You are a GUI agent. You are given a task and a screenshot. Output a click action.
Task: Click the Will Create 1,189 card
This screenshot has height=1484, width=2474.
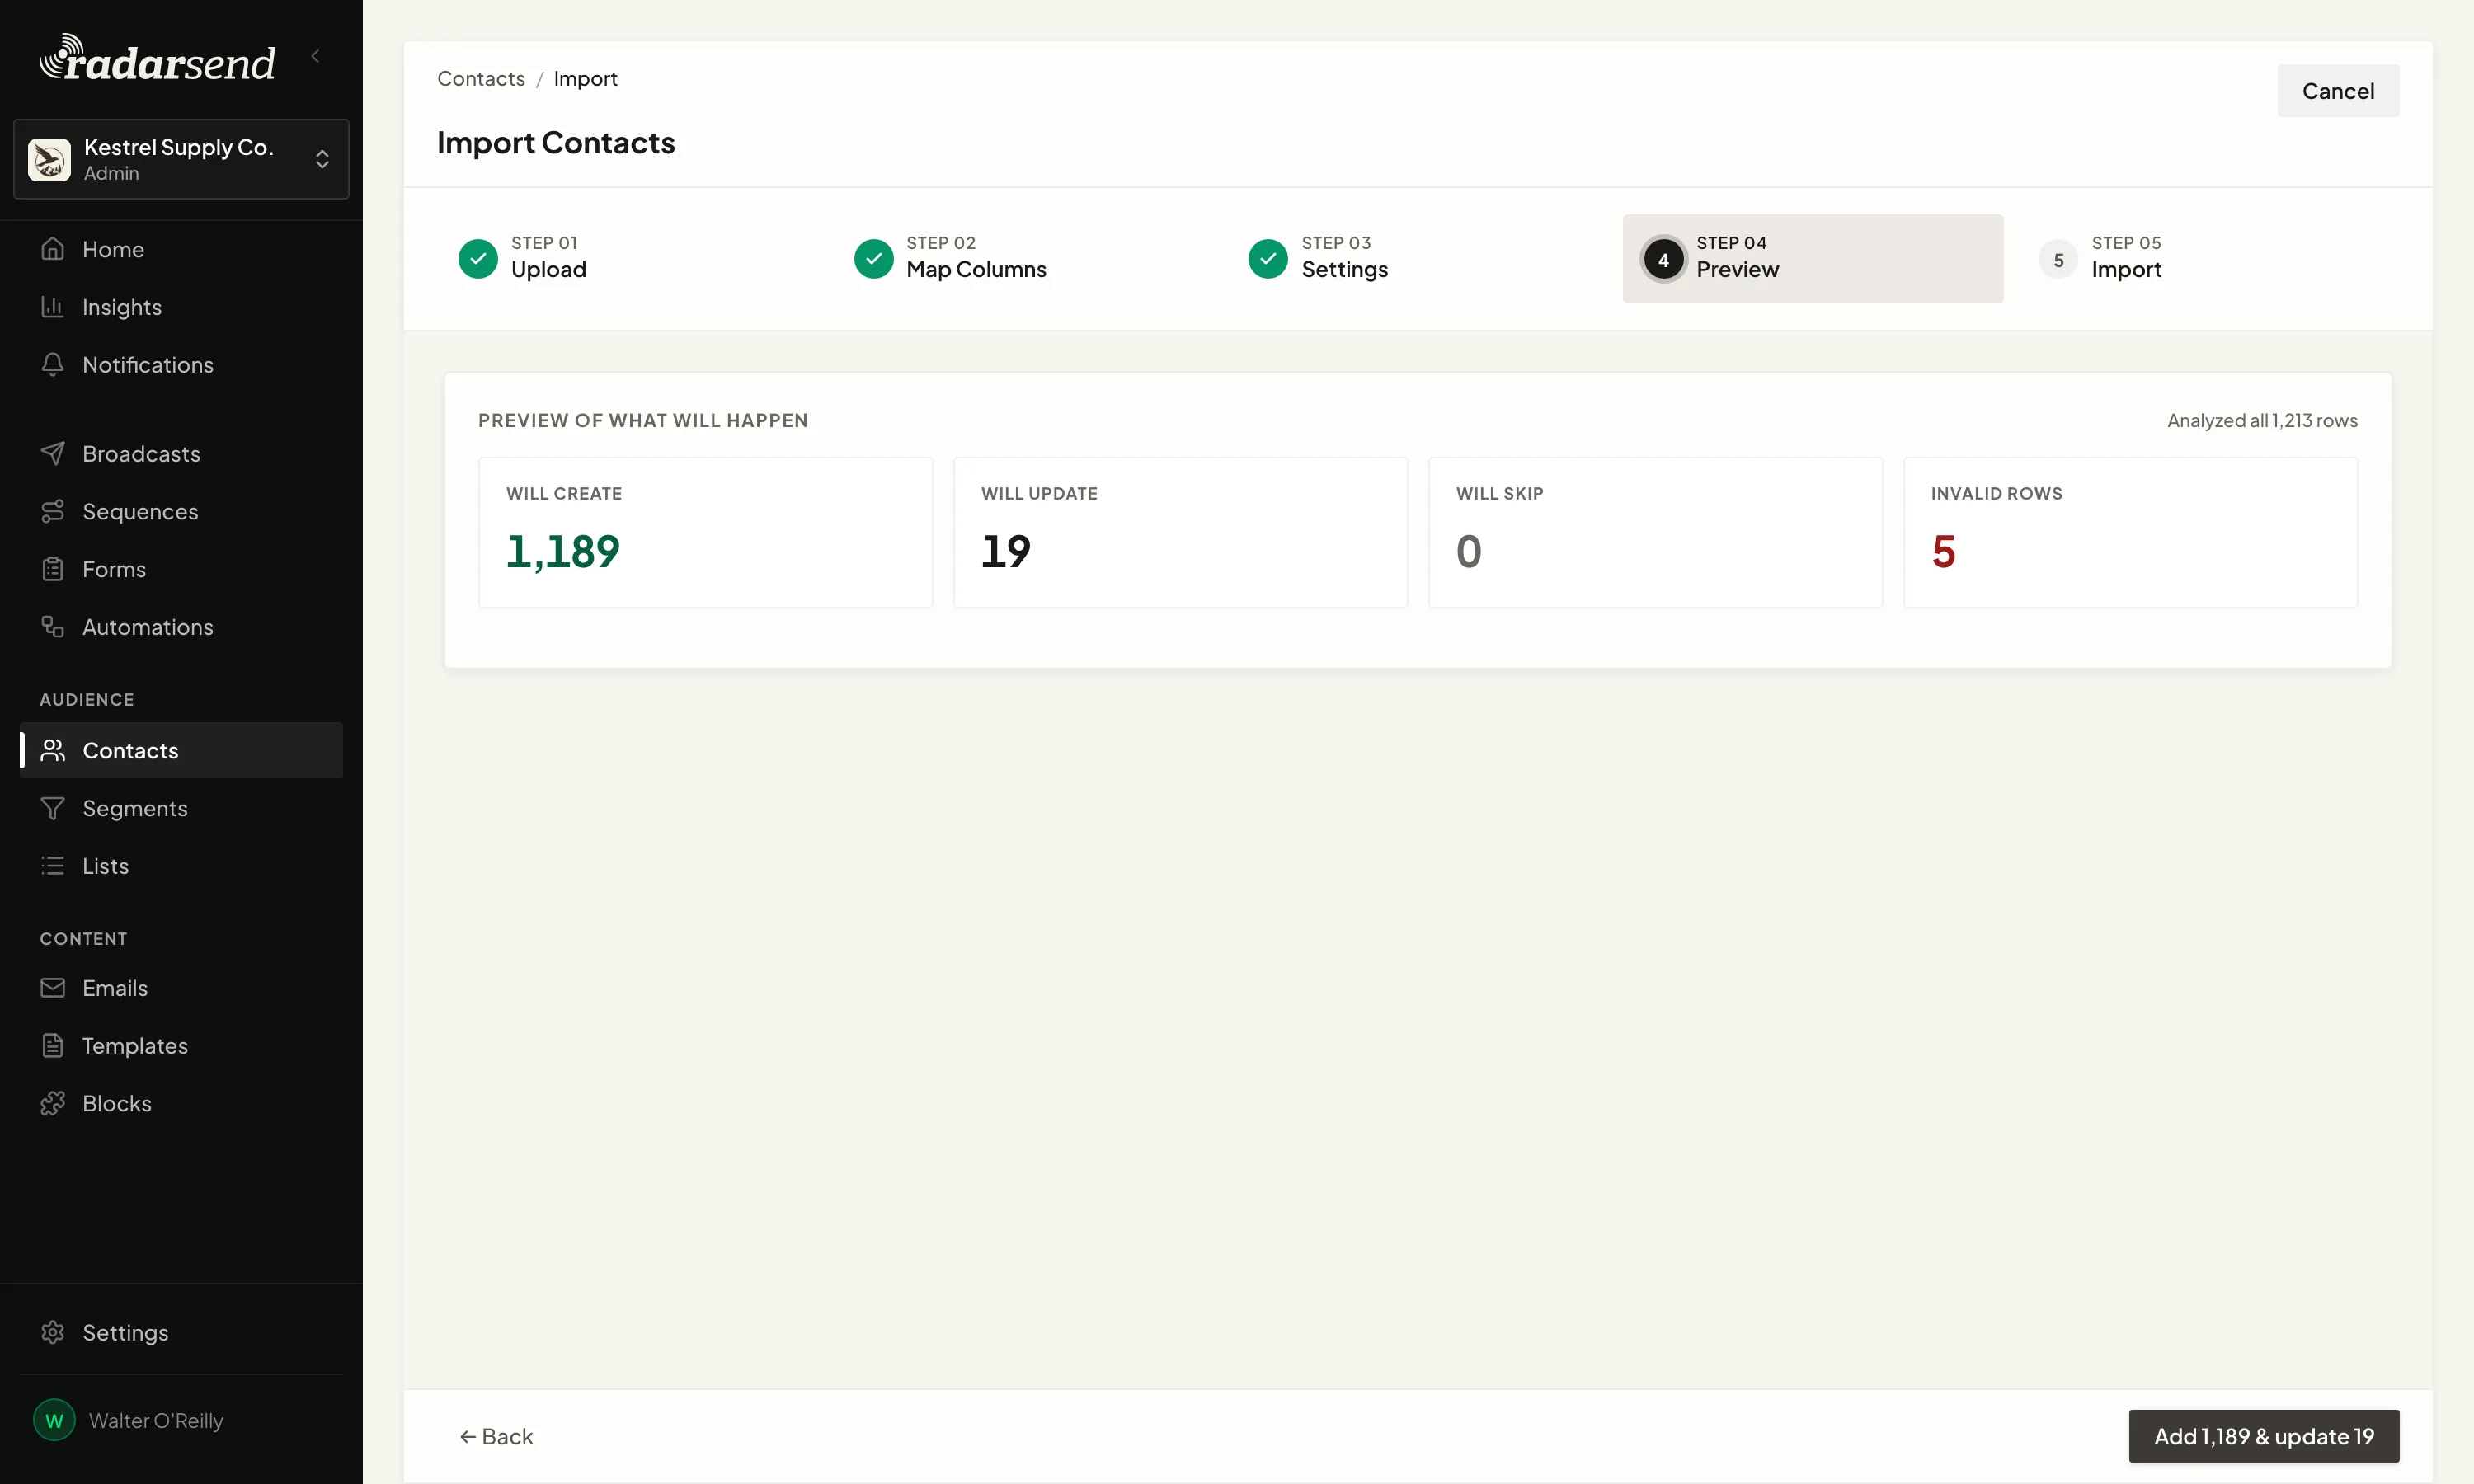[x=705, y=533]
